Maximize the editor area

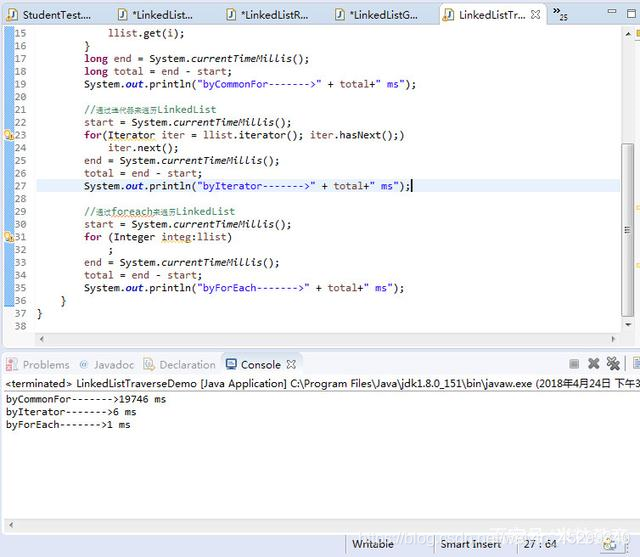(x=631, y=13)
